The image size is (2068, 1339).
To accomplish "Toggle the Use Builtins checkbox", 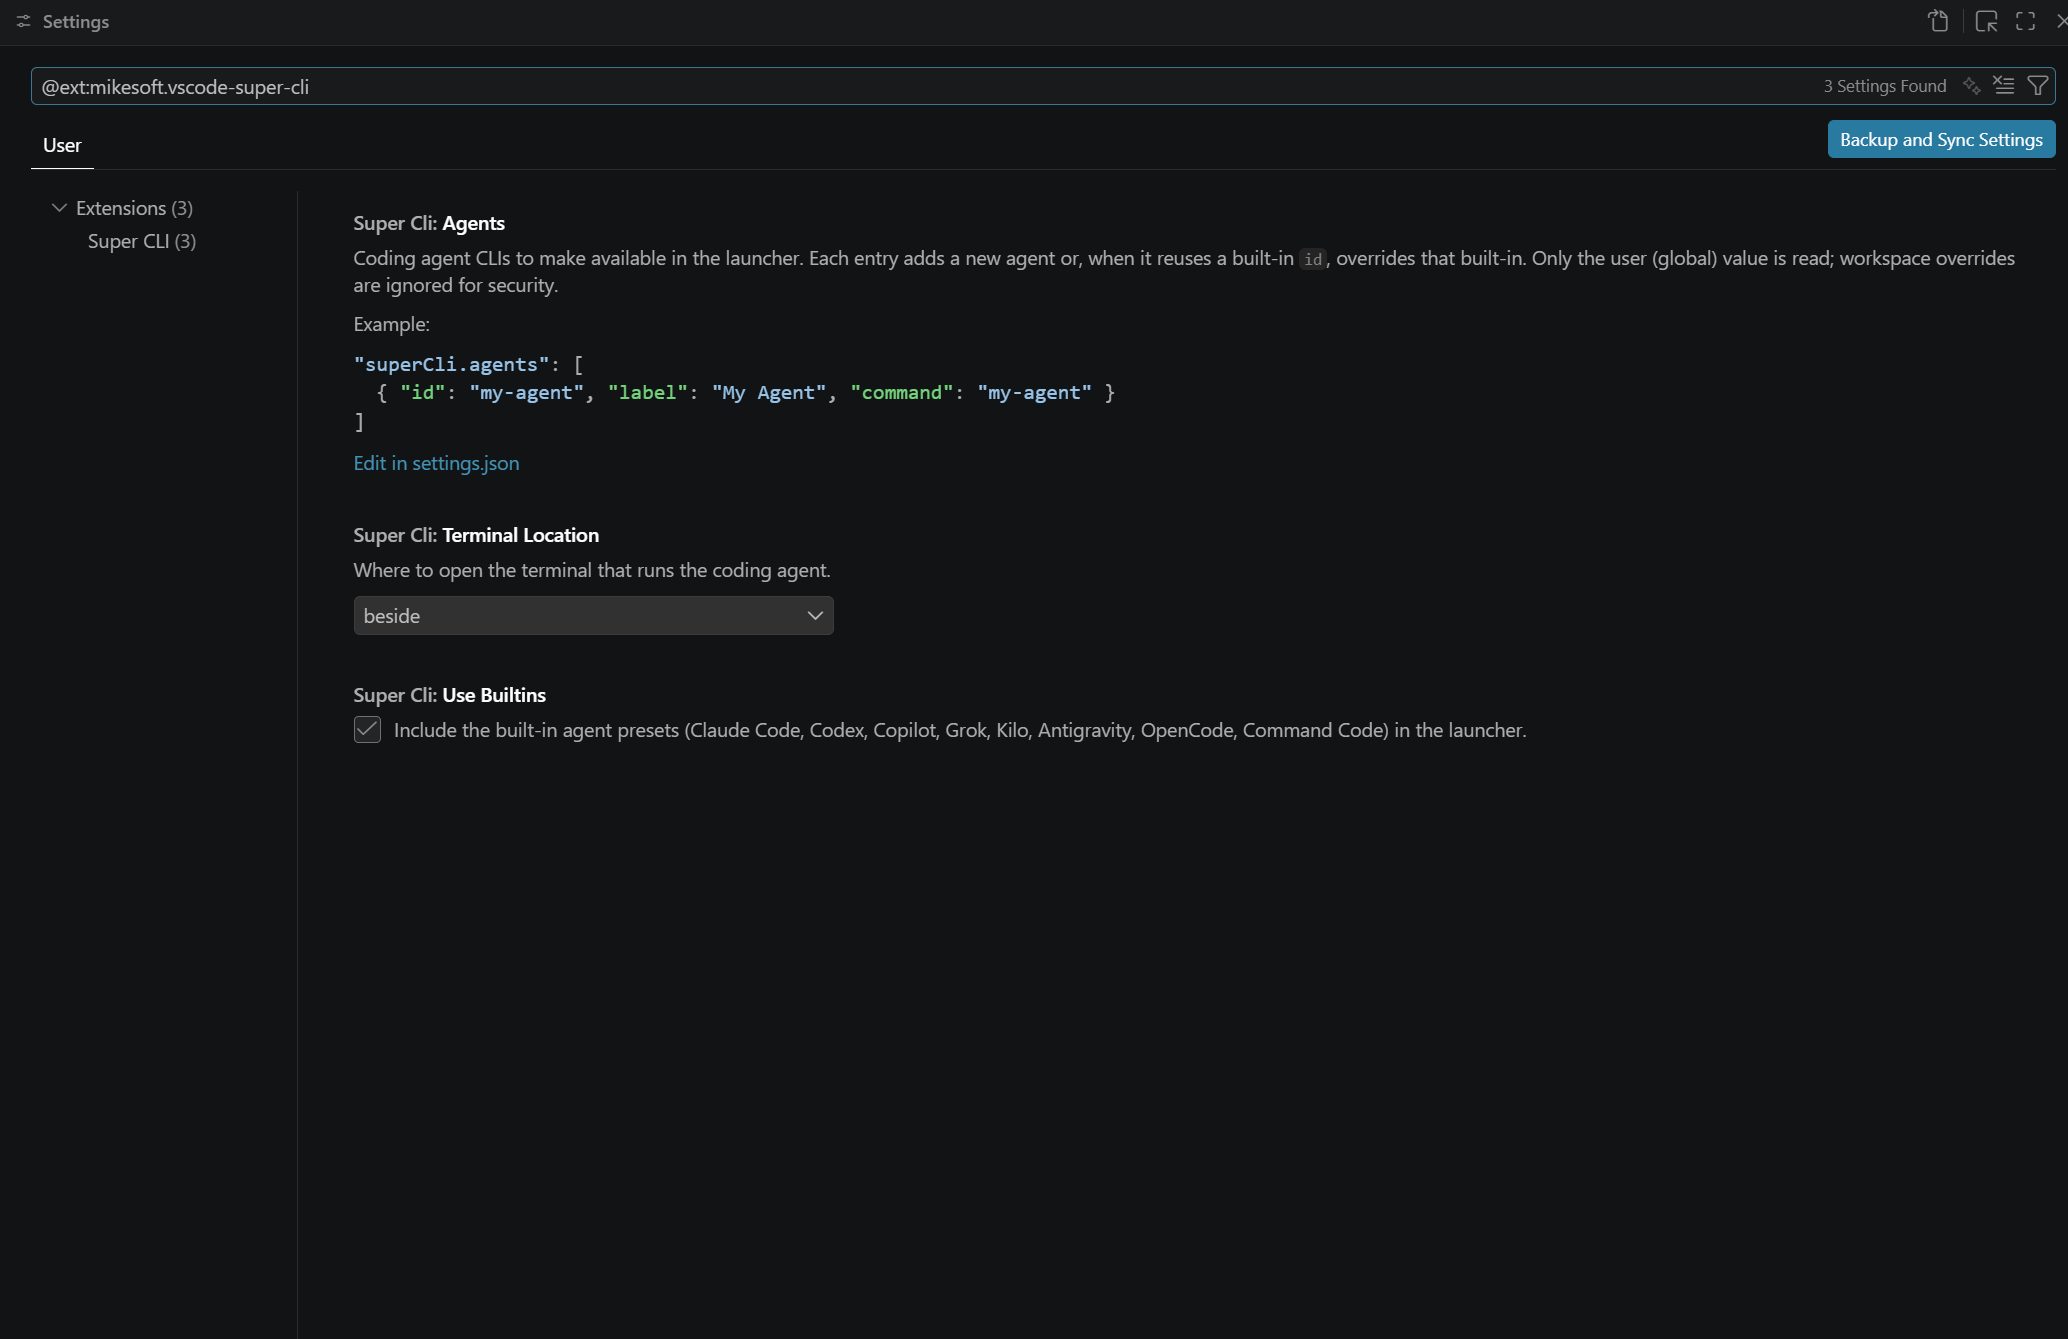I will tap(367, 730).
